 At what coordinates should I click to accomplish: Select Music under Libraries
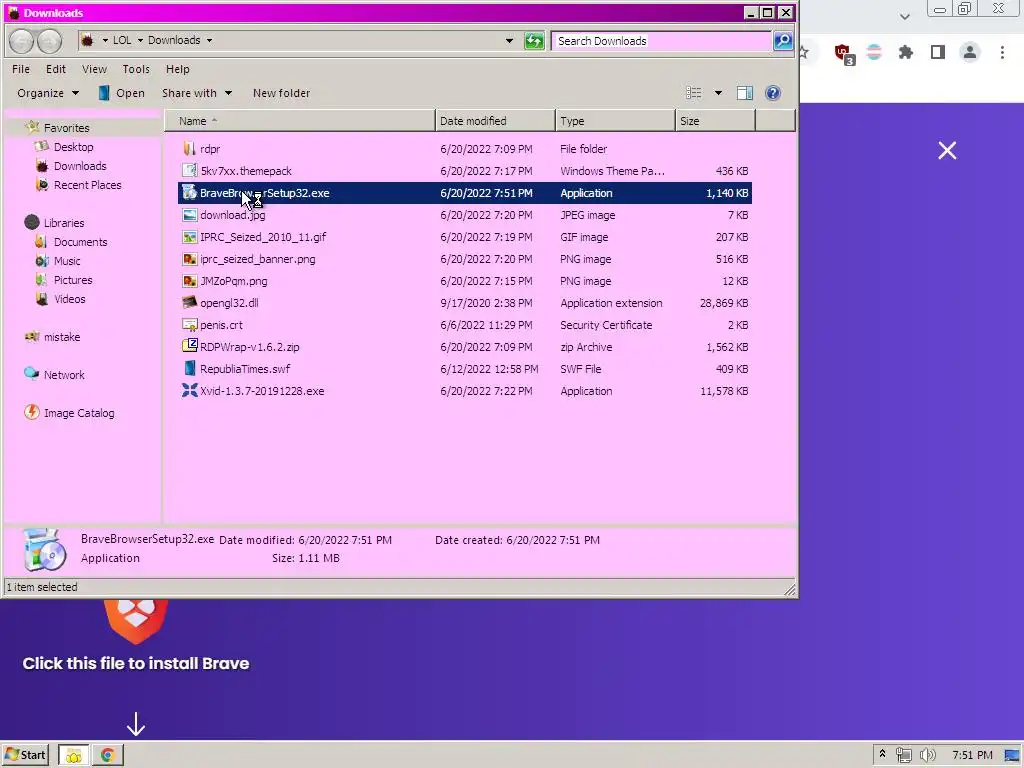[67, 261]
